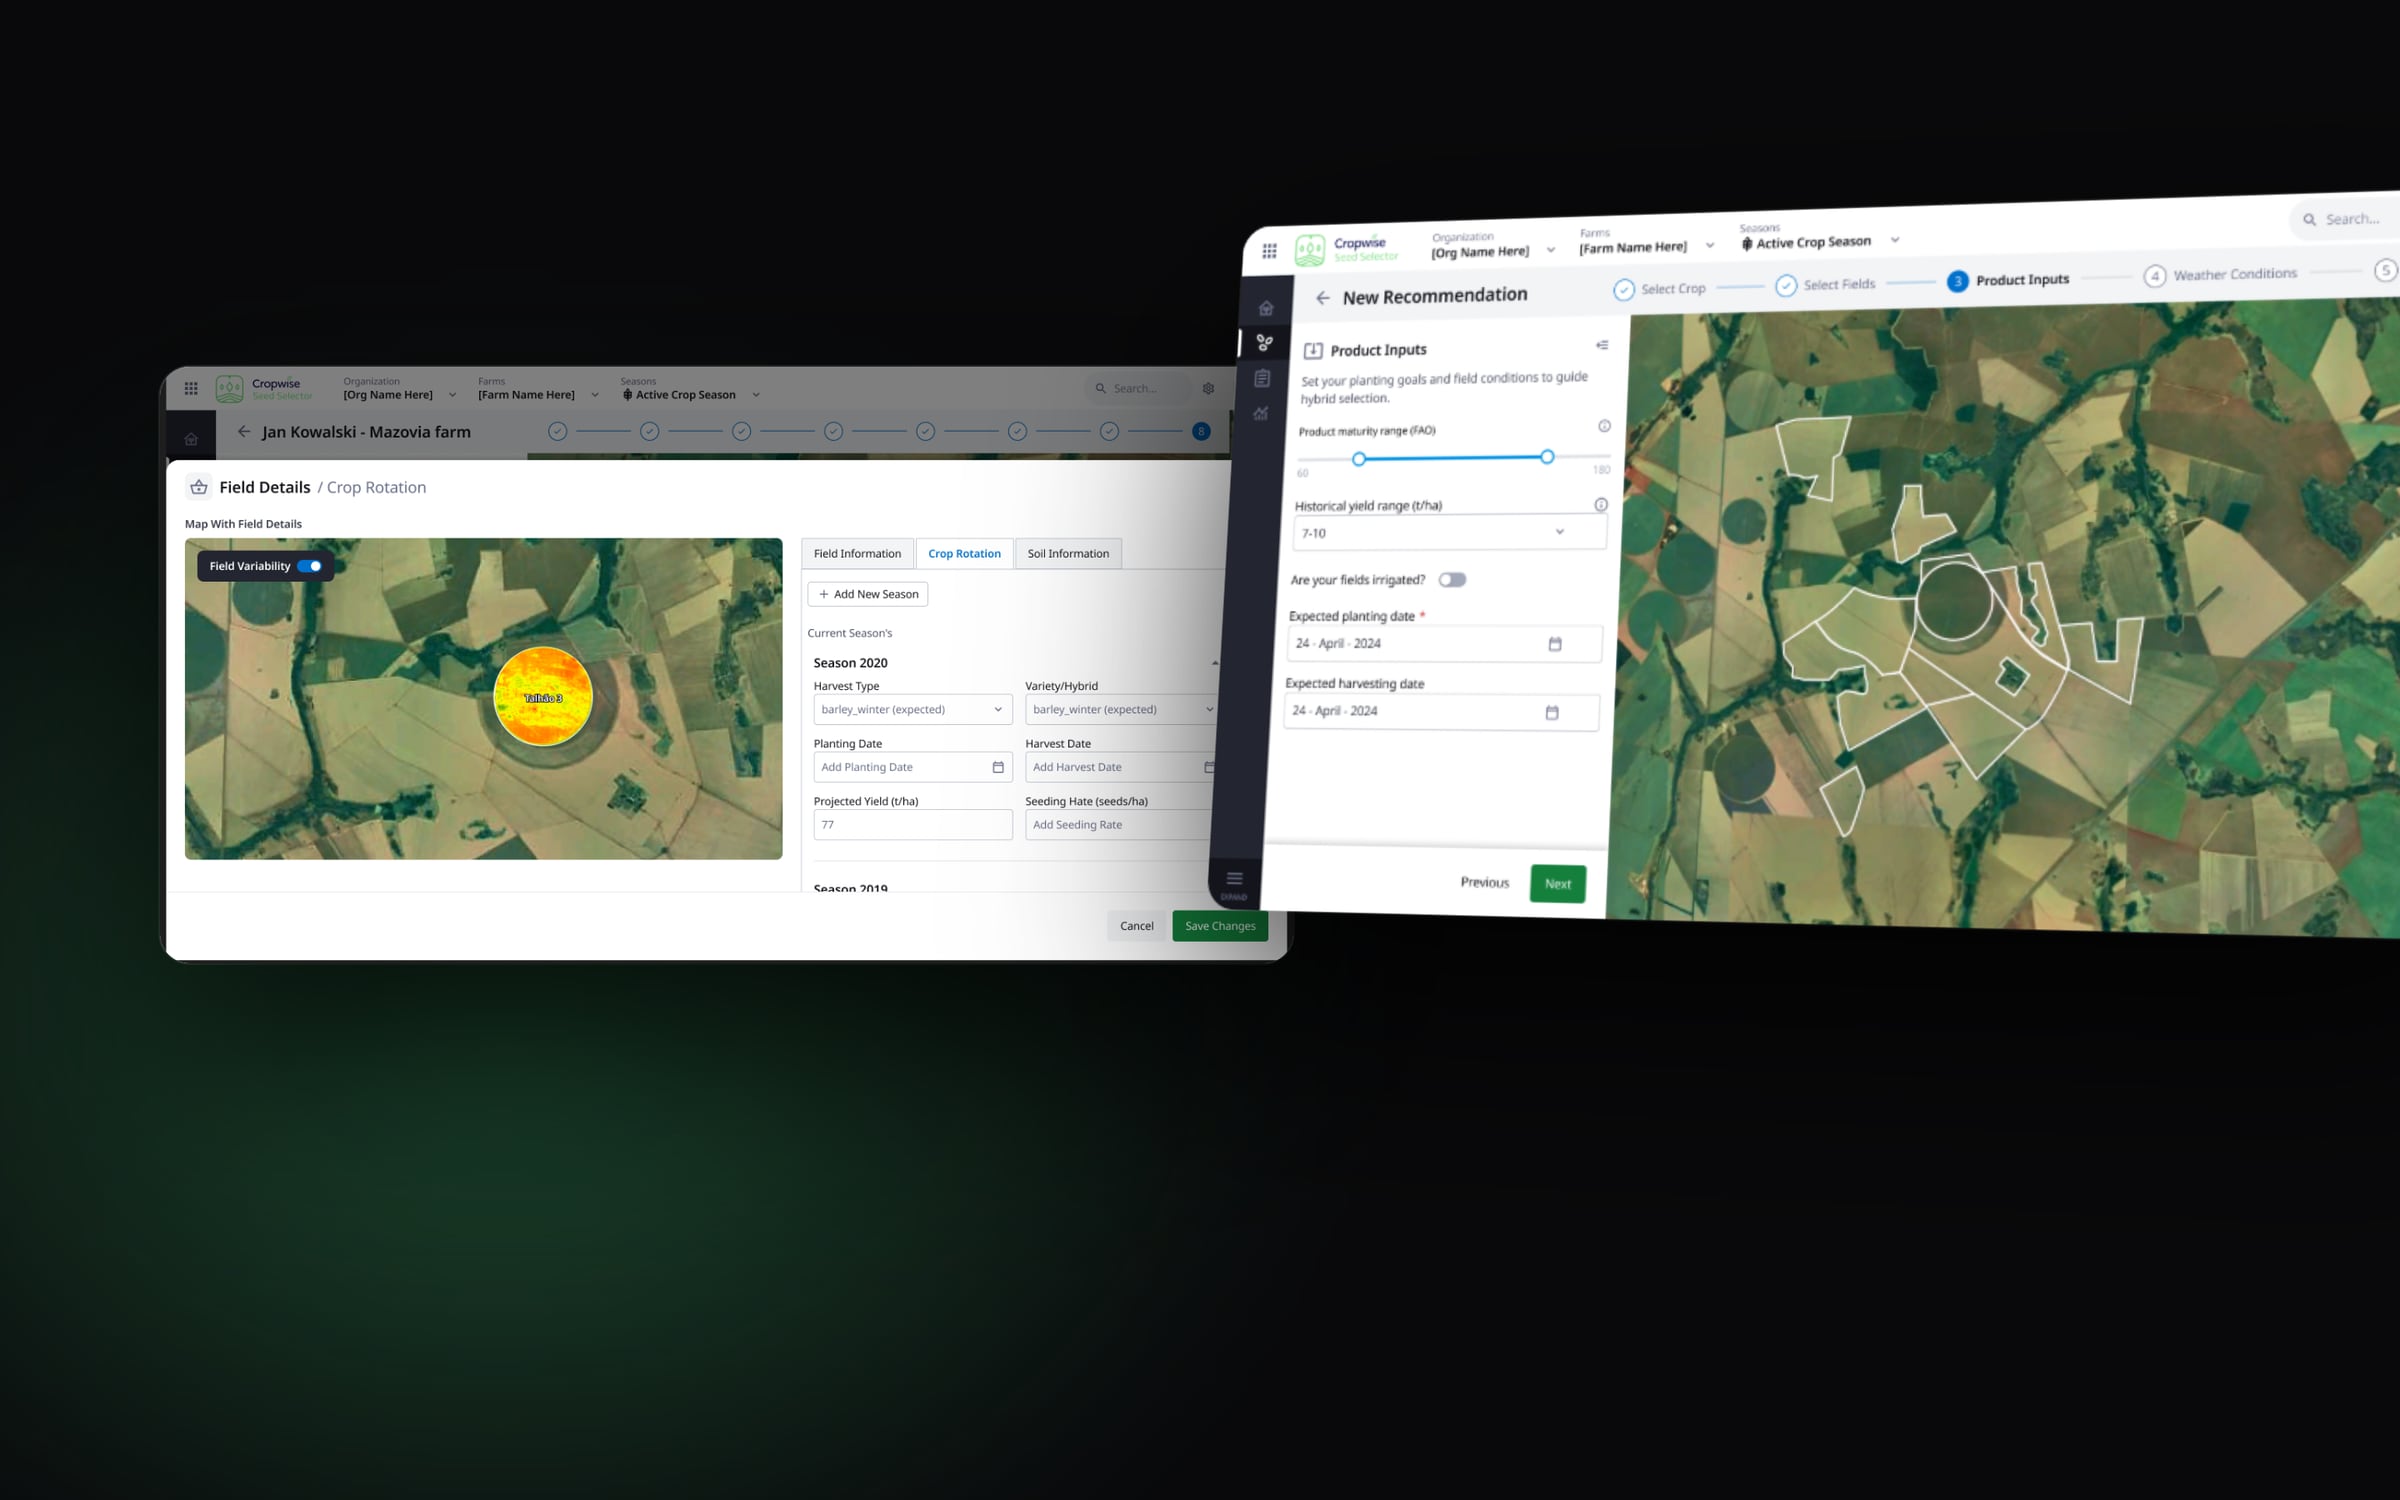Switch to Crop Rotation tab
The width and height of the screenshot is (2400, 1500).
(964, 553)
